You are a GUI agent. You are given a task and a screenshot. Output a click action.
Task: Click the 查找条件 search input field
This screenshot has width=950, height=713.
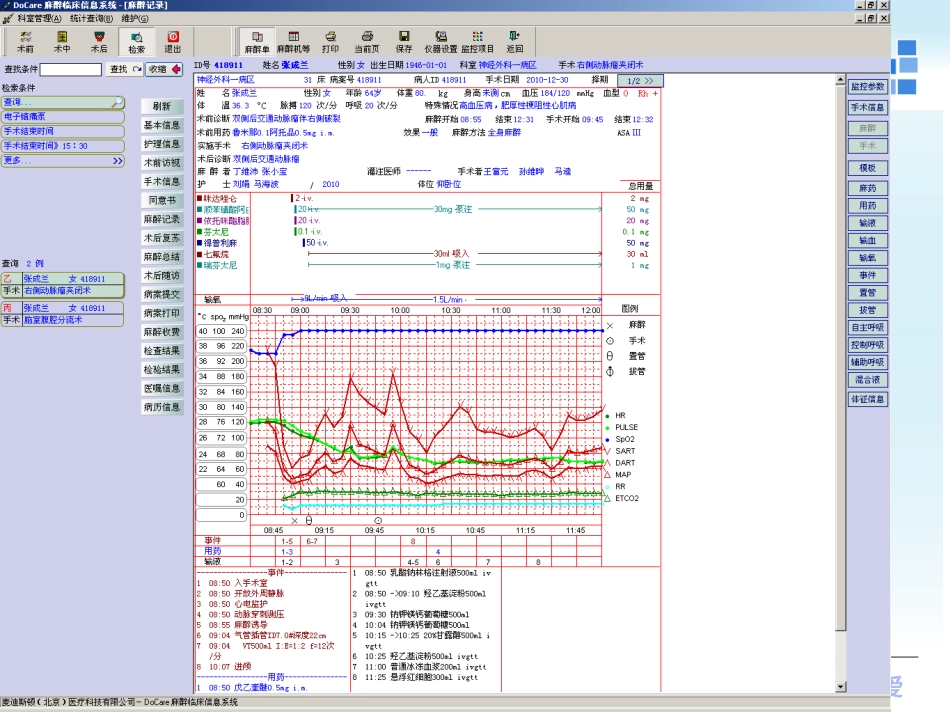click(x=70, y=69)
